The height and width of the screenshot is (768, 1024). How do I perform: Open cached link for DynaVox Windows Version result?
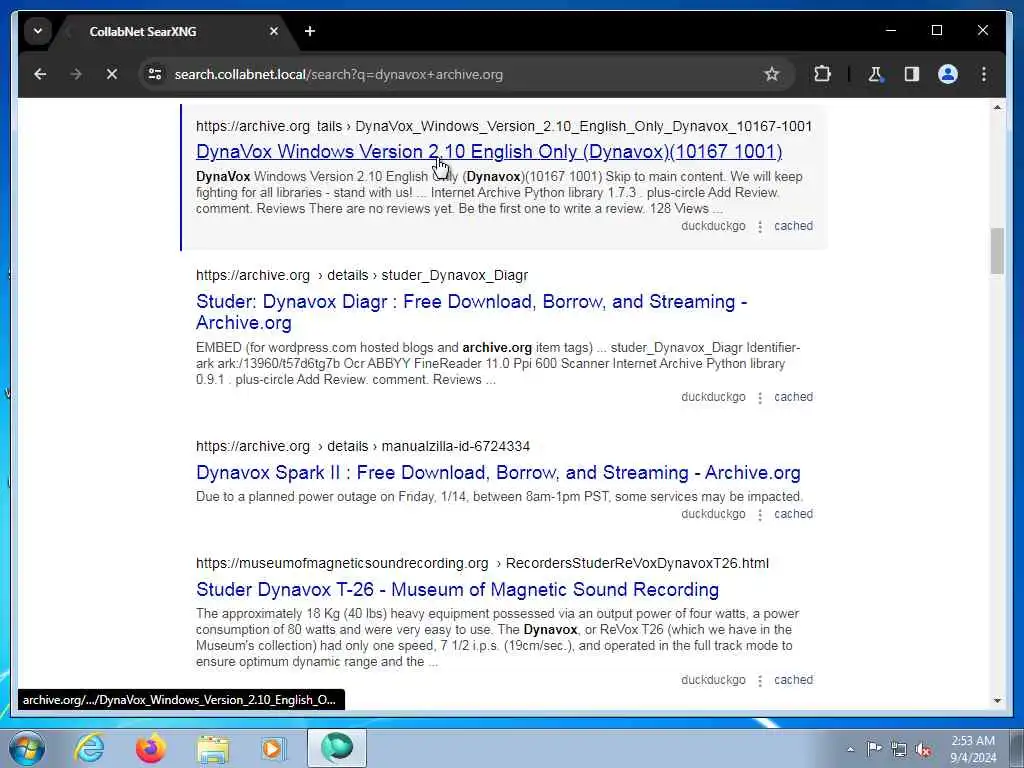tap(793, 226)
